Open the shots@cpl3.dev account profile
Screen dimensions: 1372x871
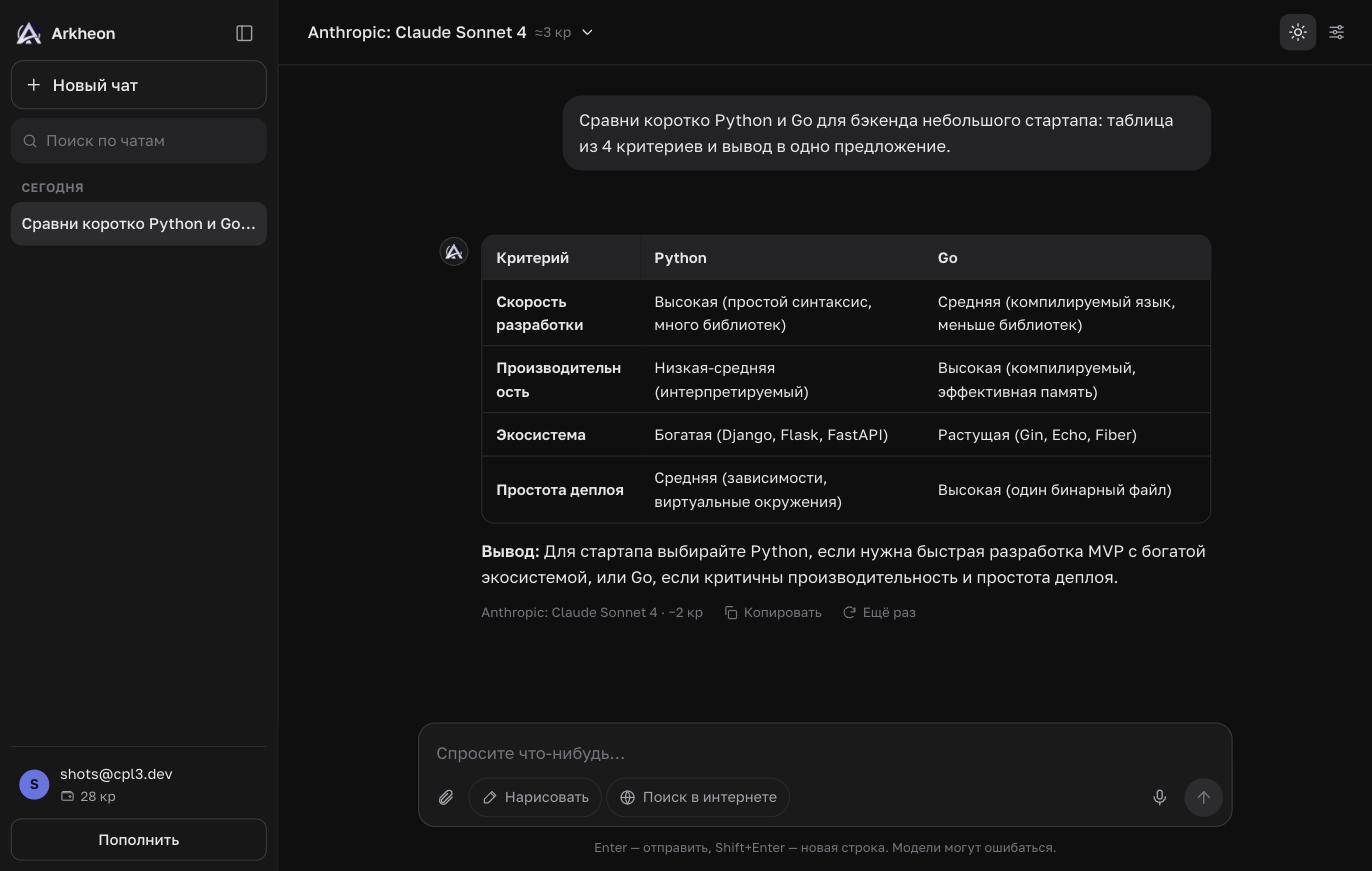pos(139,785)
